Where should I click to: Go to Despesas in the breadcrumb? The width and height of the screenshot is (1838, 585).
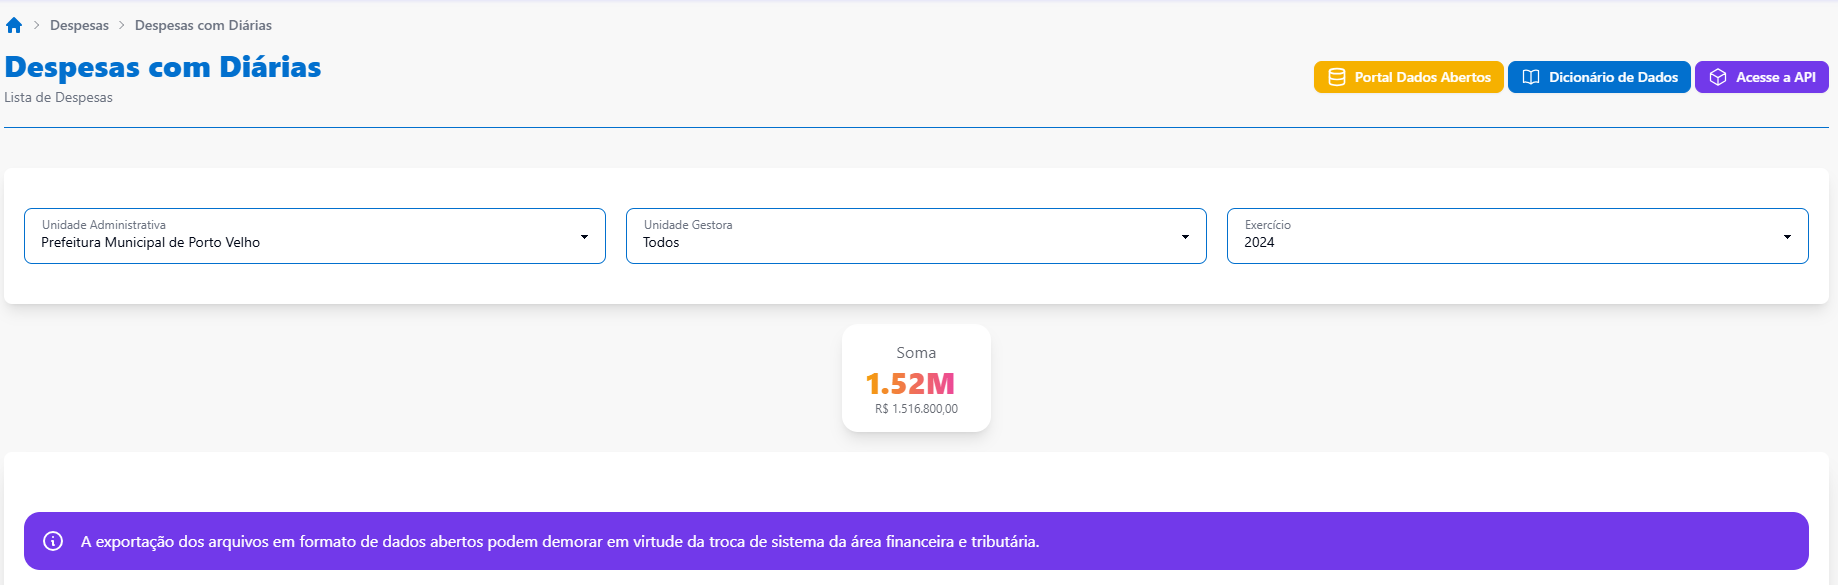[x=79, y=25]
